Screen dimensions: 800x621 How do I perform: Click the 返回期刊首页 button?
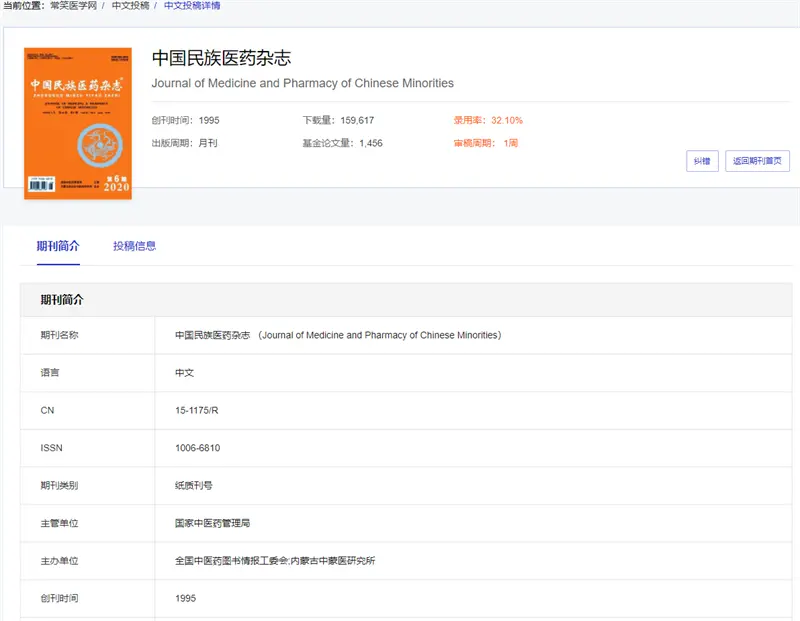point(757,161)
